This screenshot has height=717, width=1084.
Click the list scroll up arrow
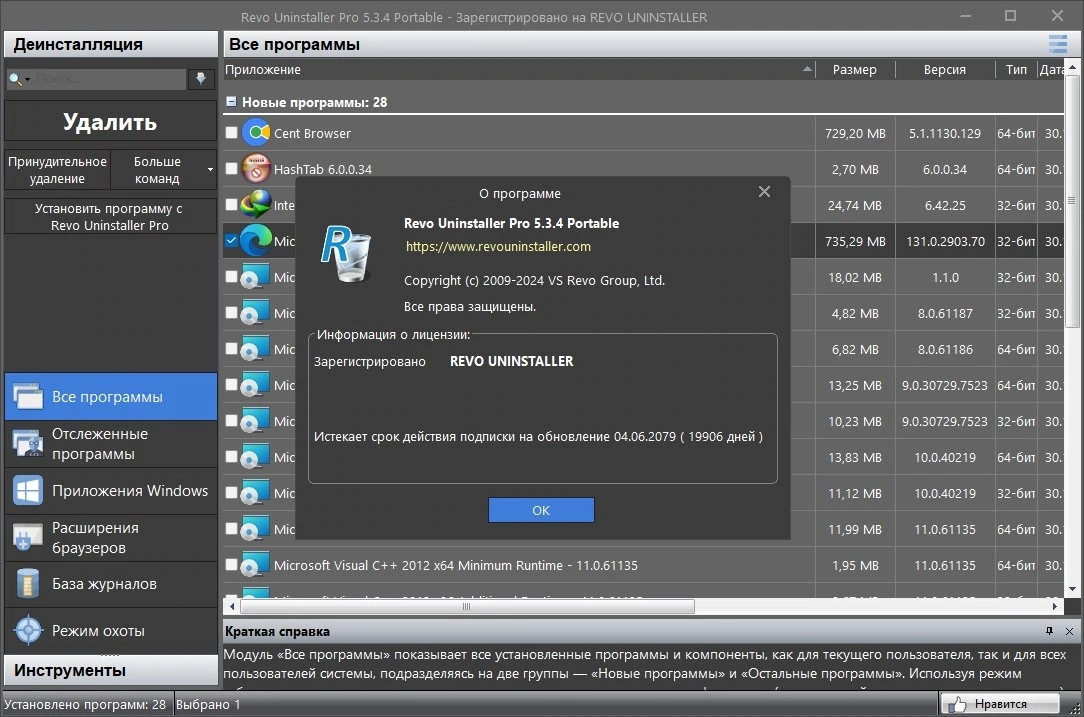(1072, 68)
